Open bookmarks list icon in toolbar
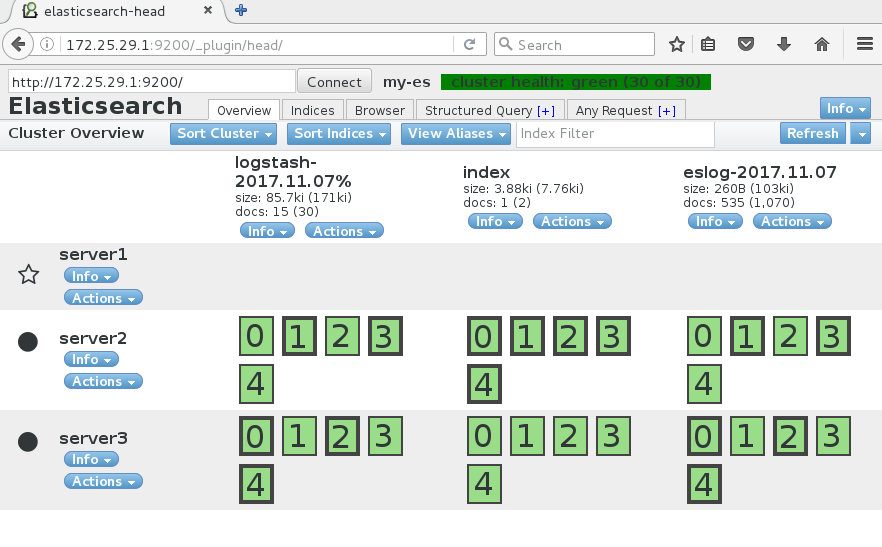The image size is (882, 547). click(708, 44)
